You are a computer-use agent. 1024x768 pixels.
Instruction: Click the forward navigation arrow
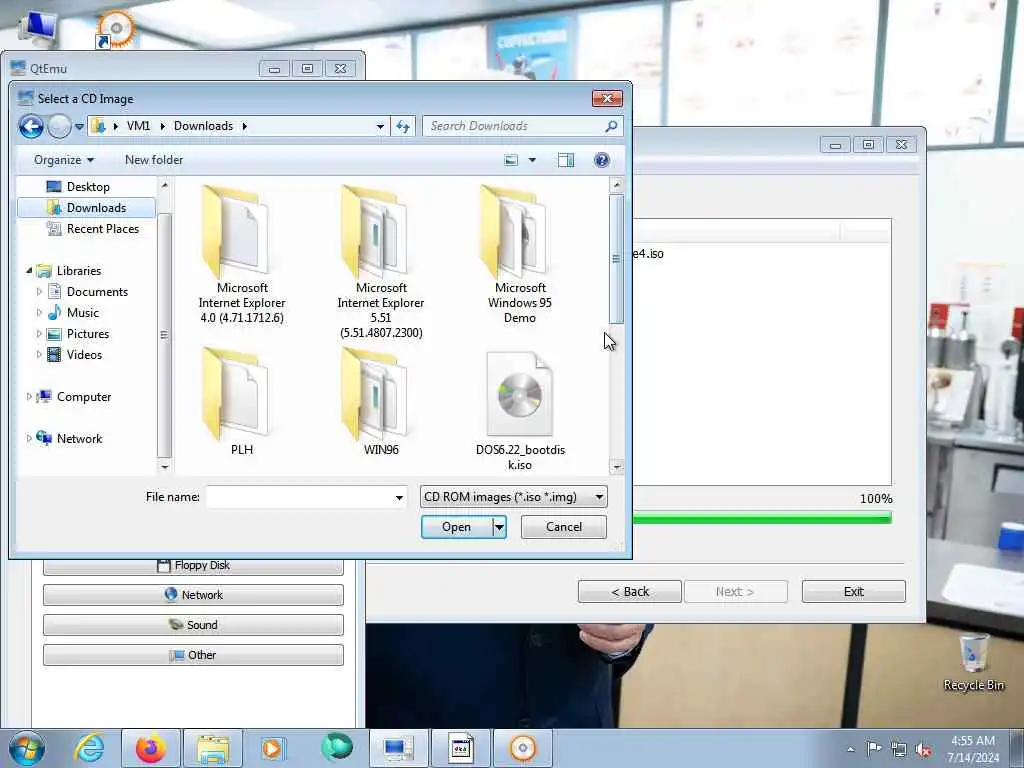tap(59, 126)
